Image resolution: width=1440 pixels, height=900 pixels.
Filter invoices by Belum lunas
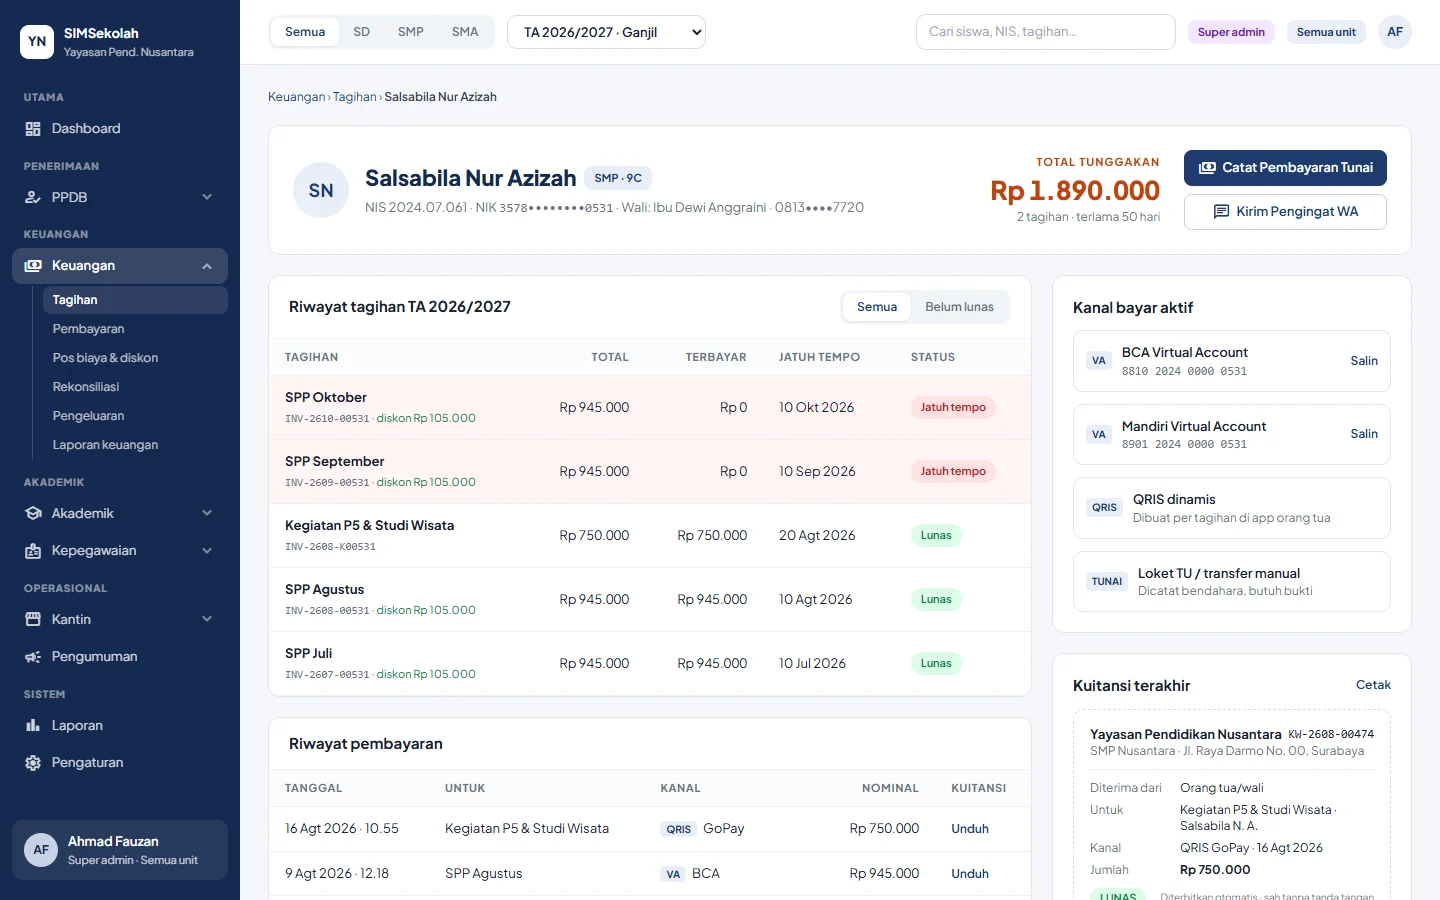[x=960, y=307]
